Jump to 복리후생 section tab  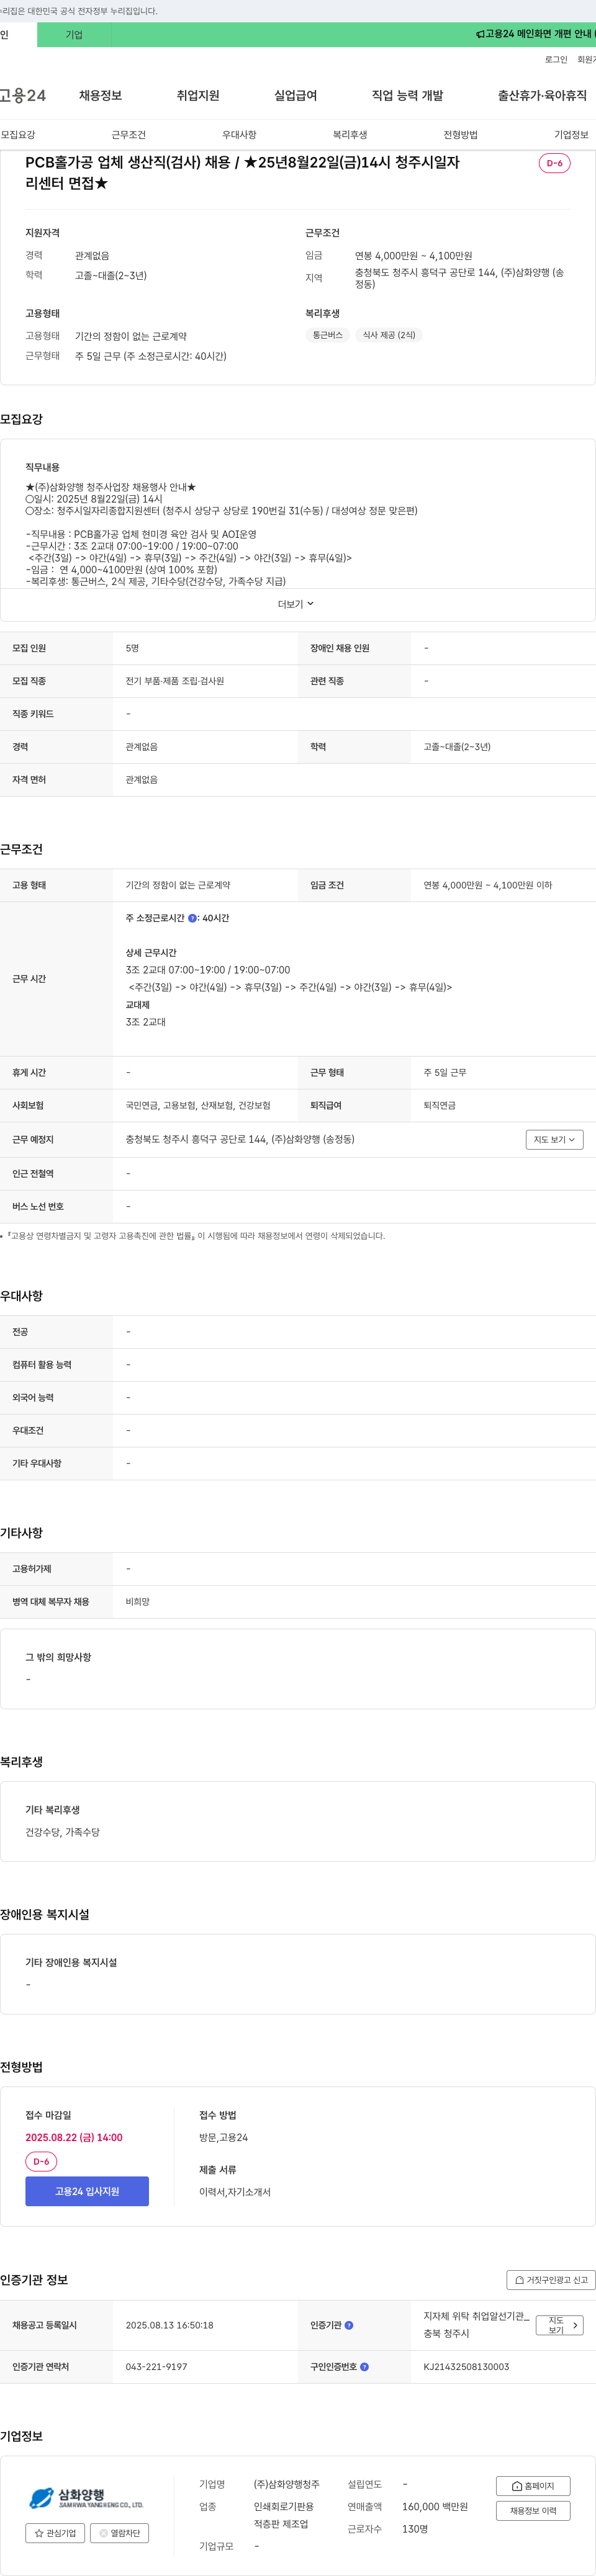click(350, 135)
